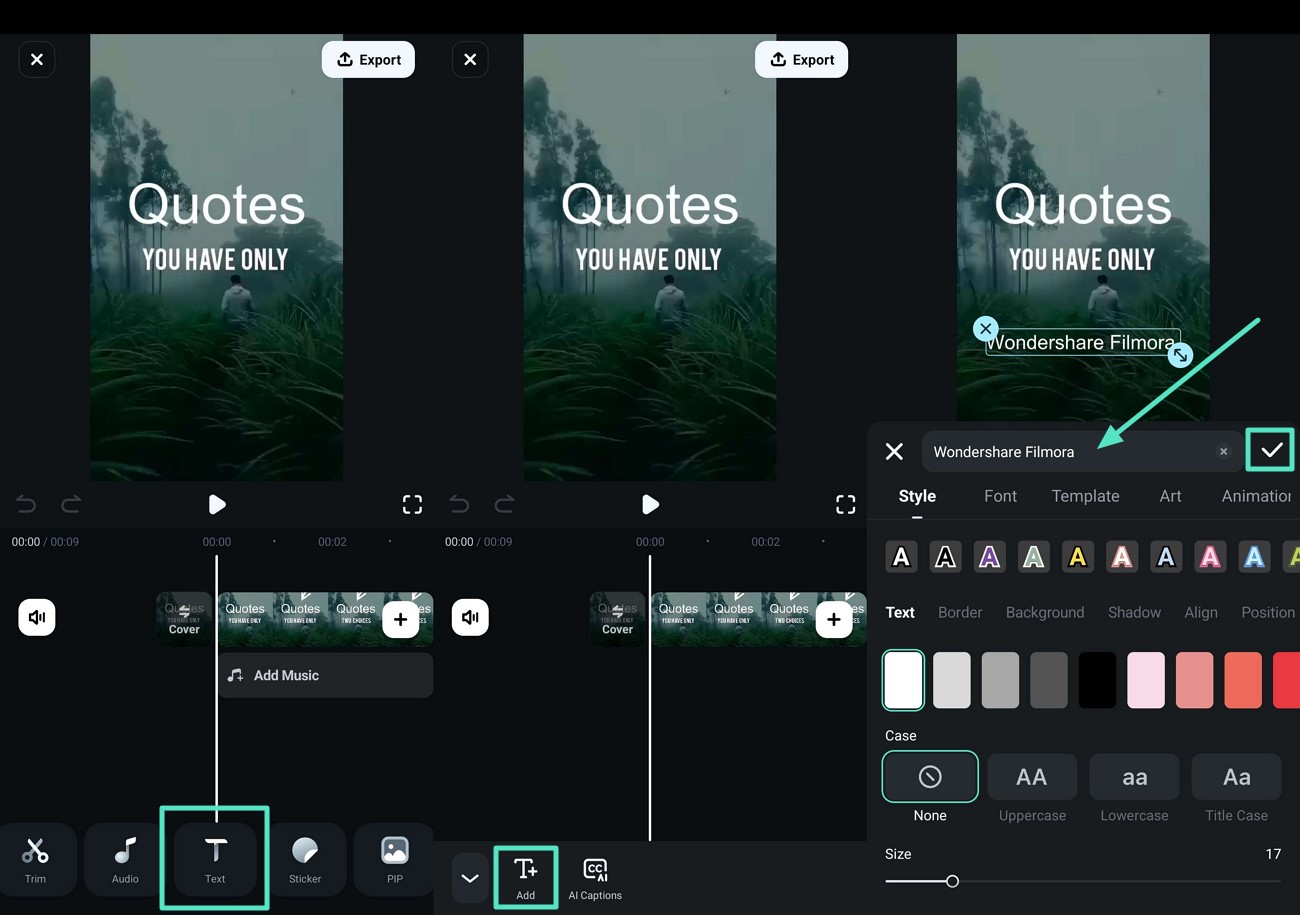The height and width of the screenshot is (915, 1300).
Task: Add a clip with plus on Add Music screen
Action: coord(400,619)
